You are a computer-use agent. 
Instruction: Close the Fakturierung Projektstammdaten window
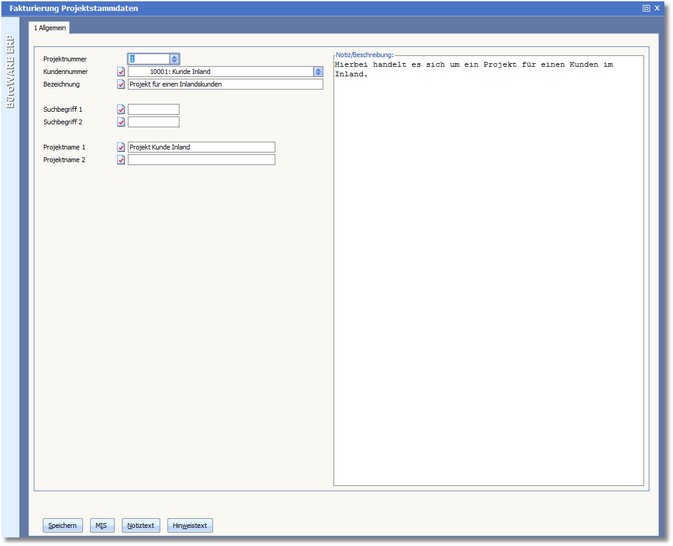tap(657, 8)
